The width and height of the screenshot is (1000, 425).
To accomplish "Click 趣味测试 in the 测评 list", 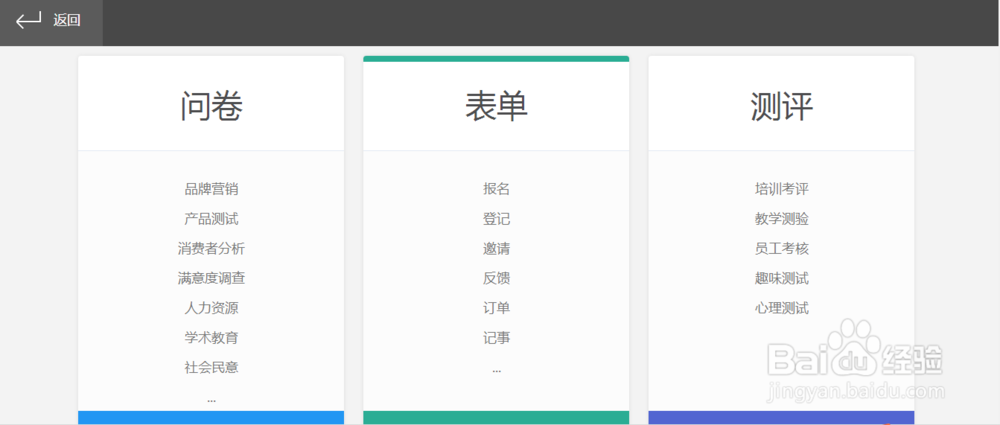I will point(781,278).
